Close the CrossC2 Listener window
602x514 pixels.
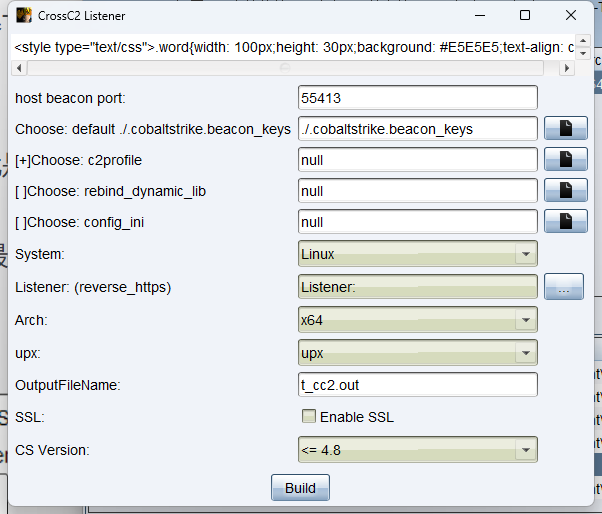pyautogui.click(x=571, y=15)
